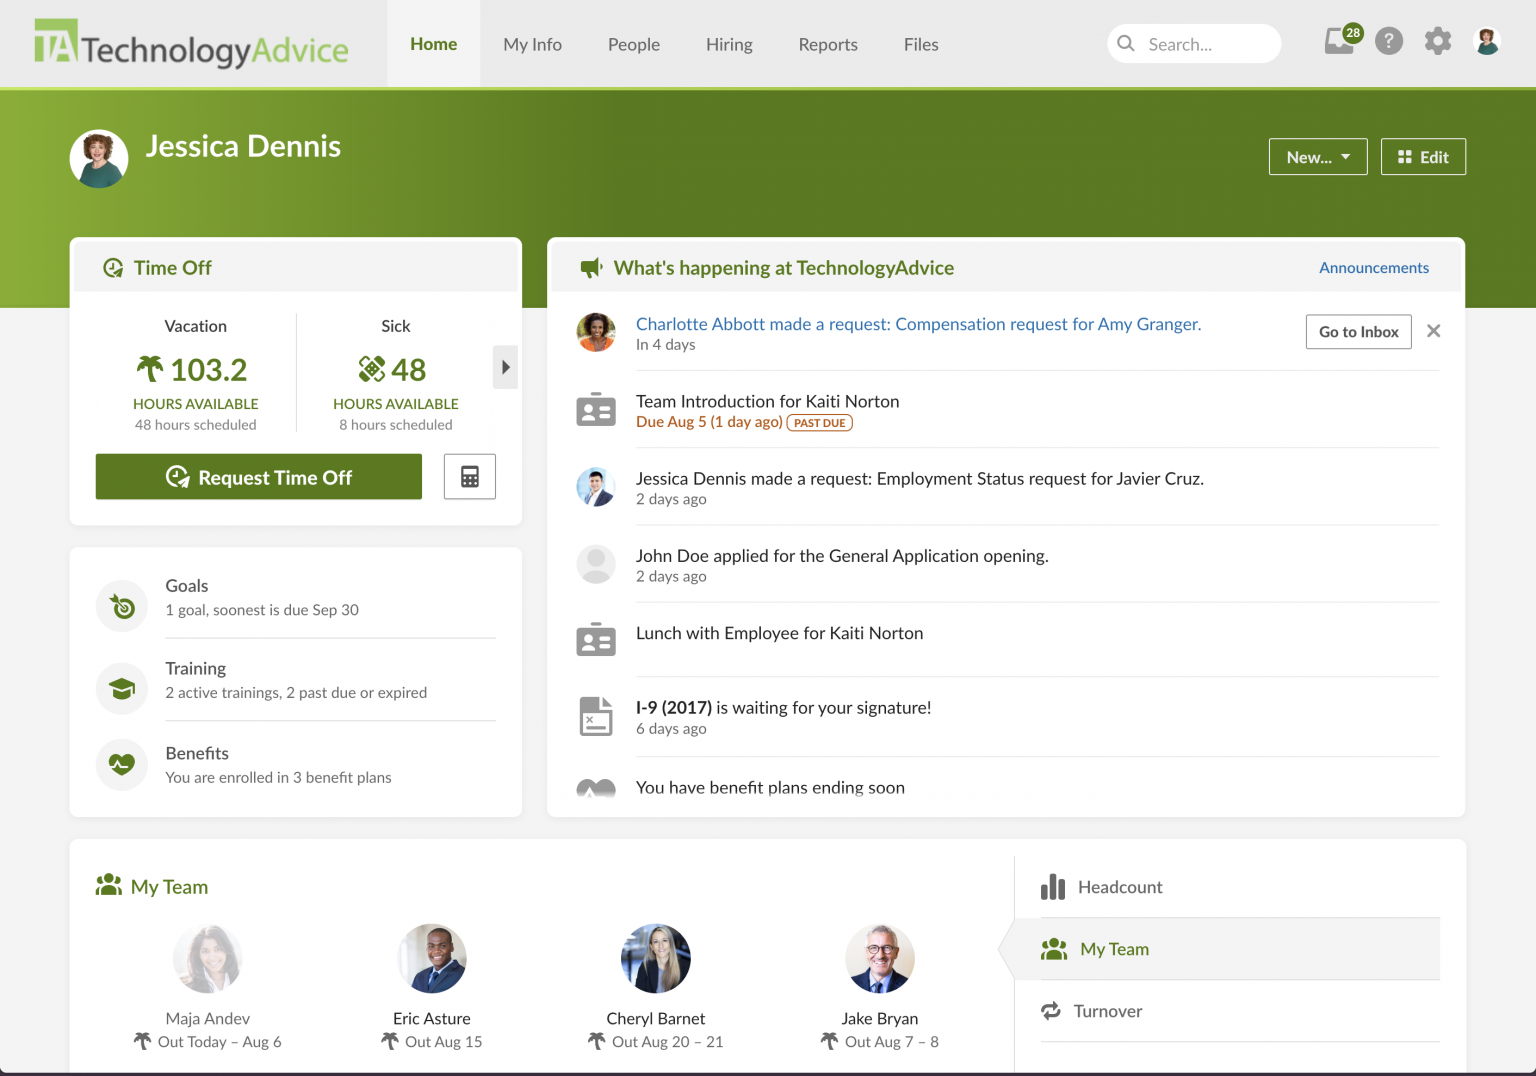The height and width of the screenshot is (1076, 1536).
Task: Select the Goals target icon
Action: coord(121,606)
